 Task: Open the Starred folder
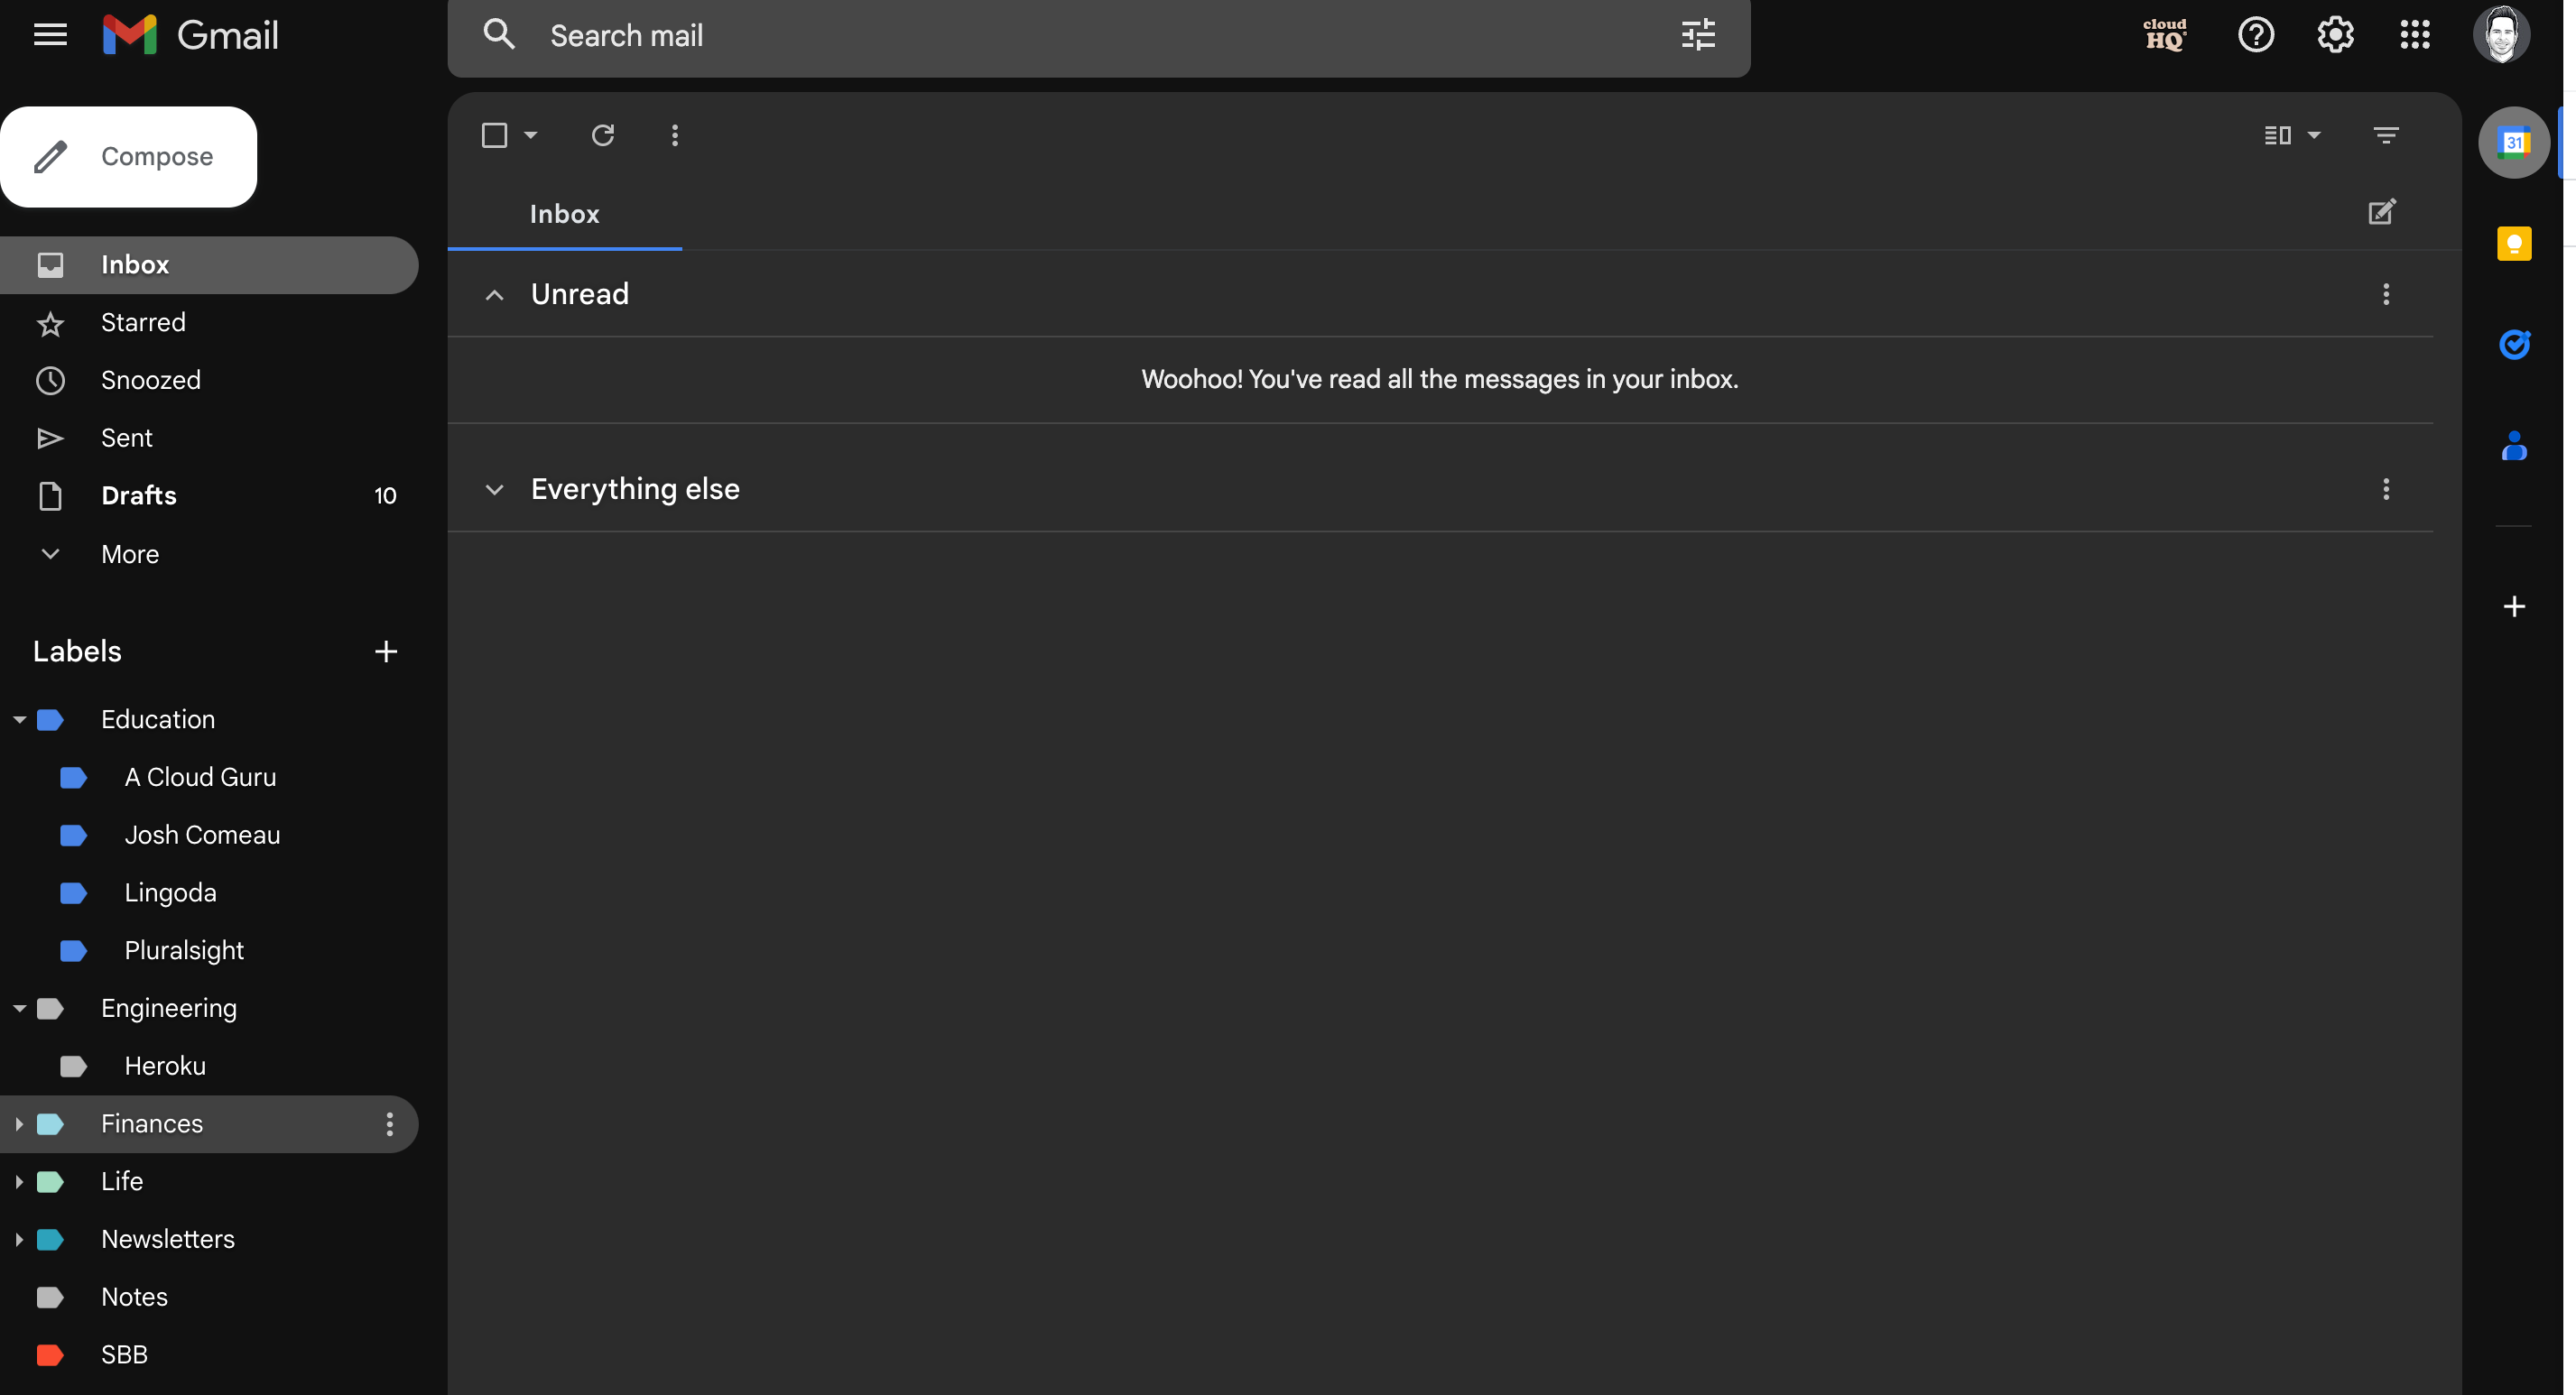(x=143, y=322)
